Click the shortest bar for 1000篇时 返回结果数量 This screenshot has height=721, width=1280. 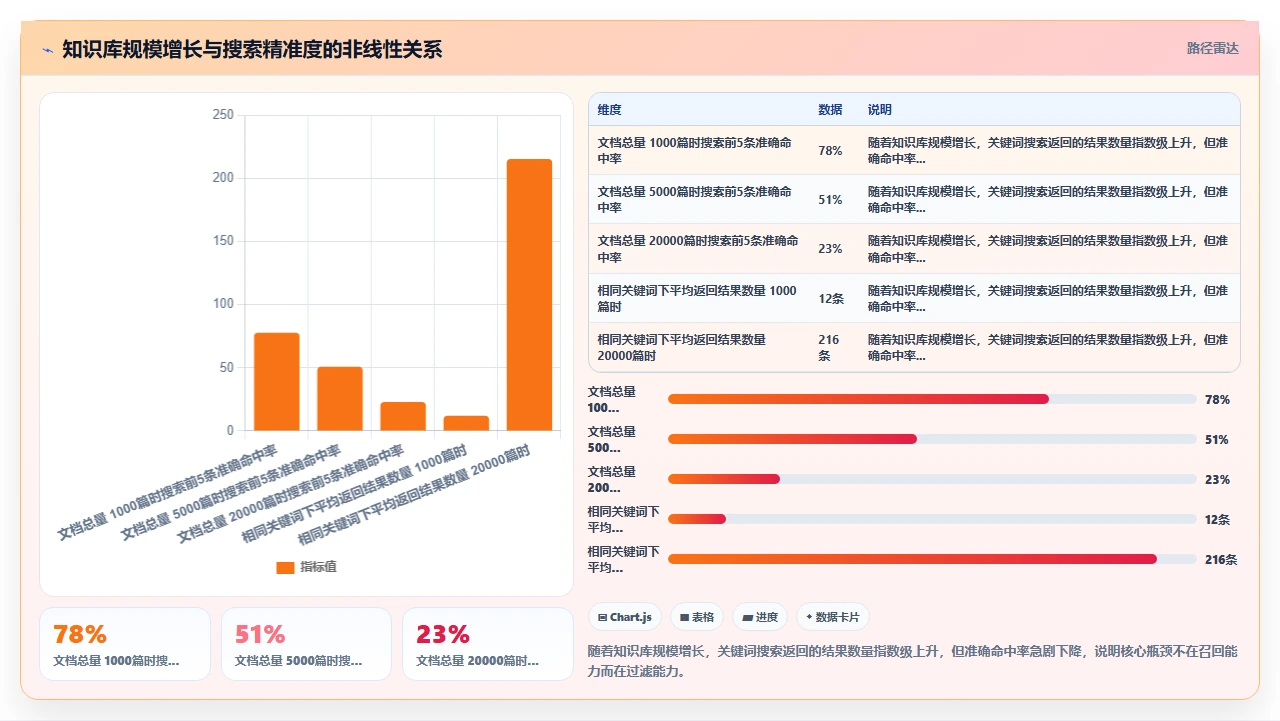pos(466,423)
